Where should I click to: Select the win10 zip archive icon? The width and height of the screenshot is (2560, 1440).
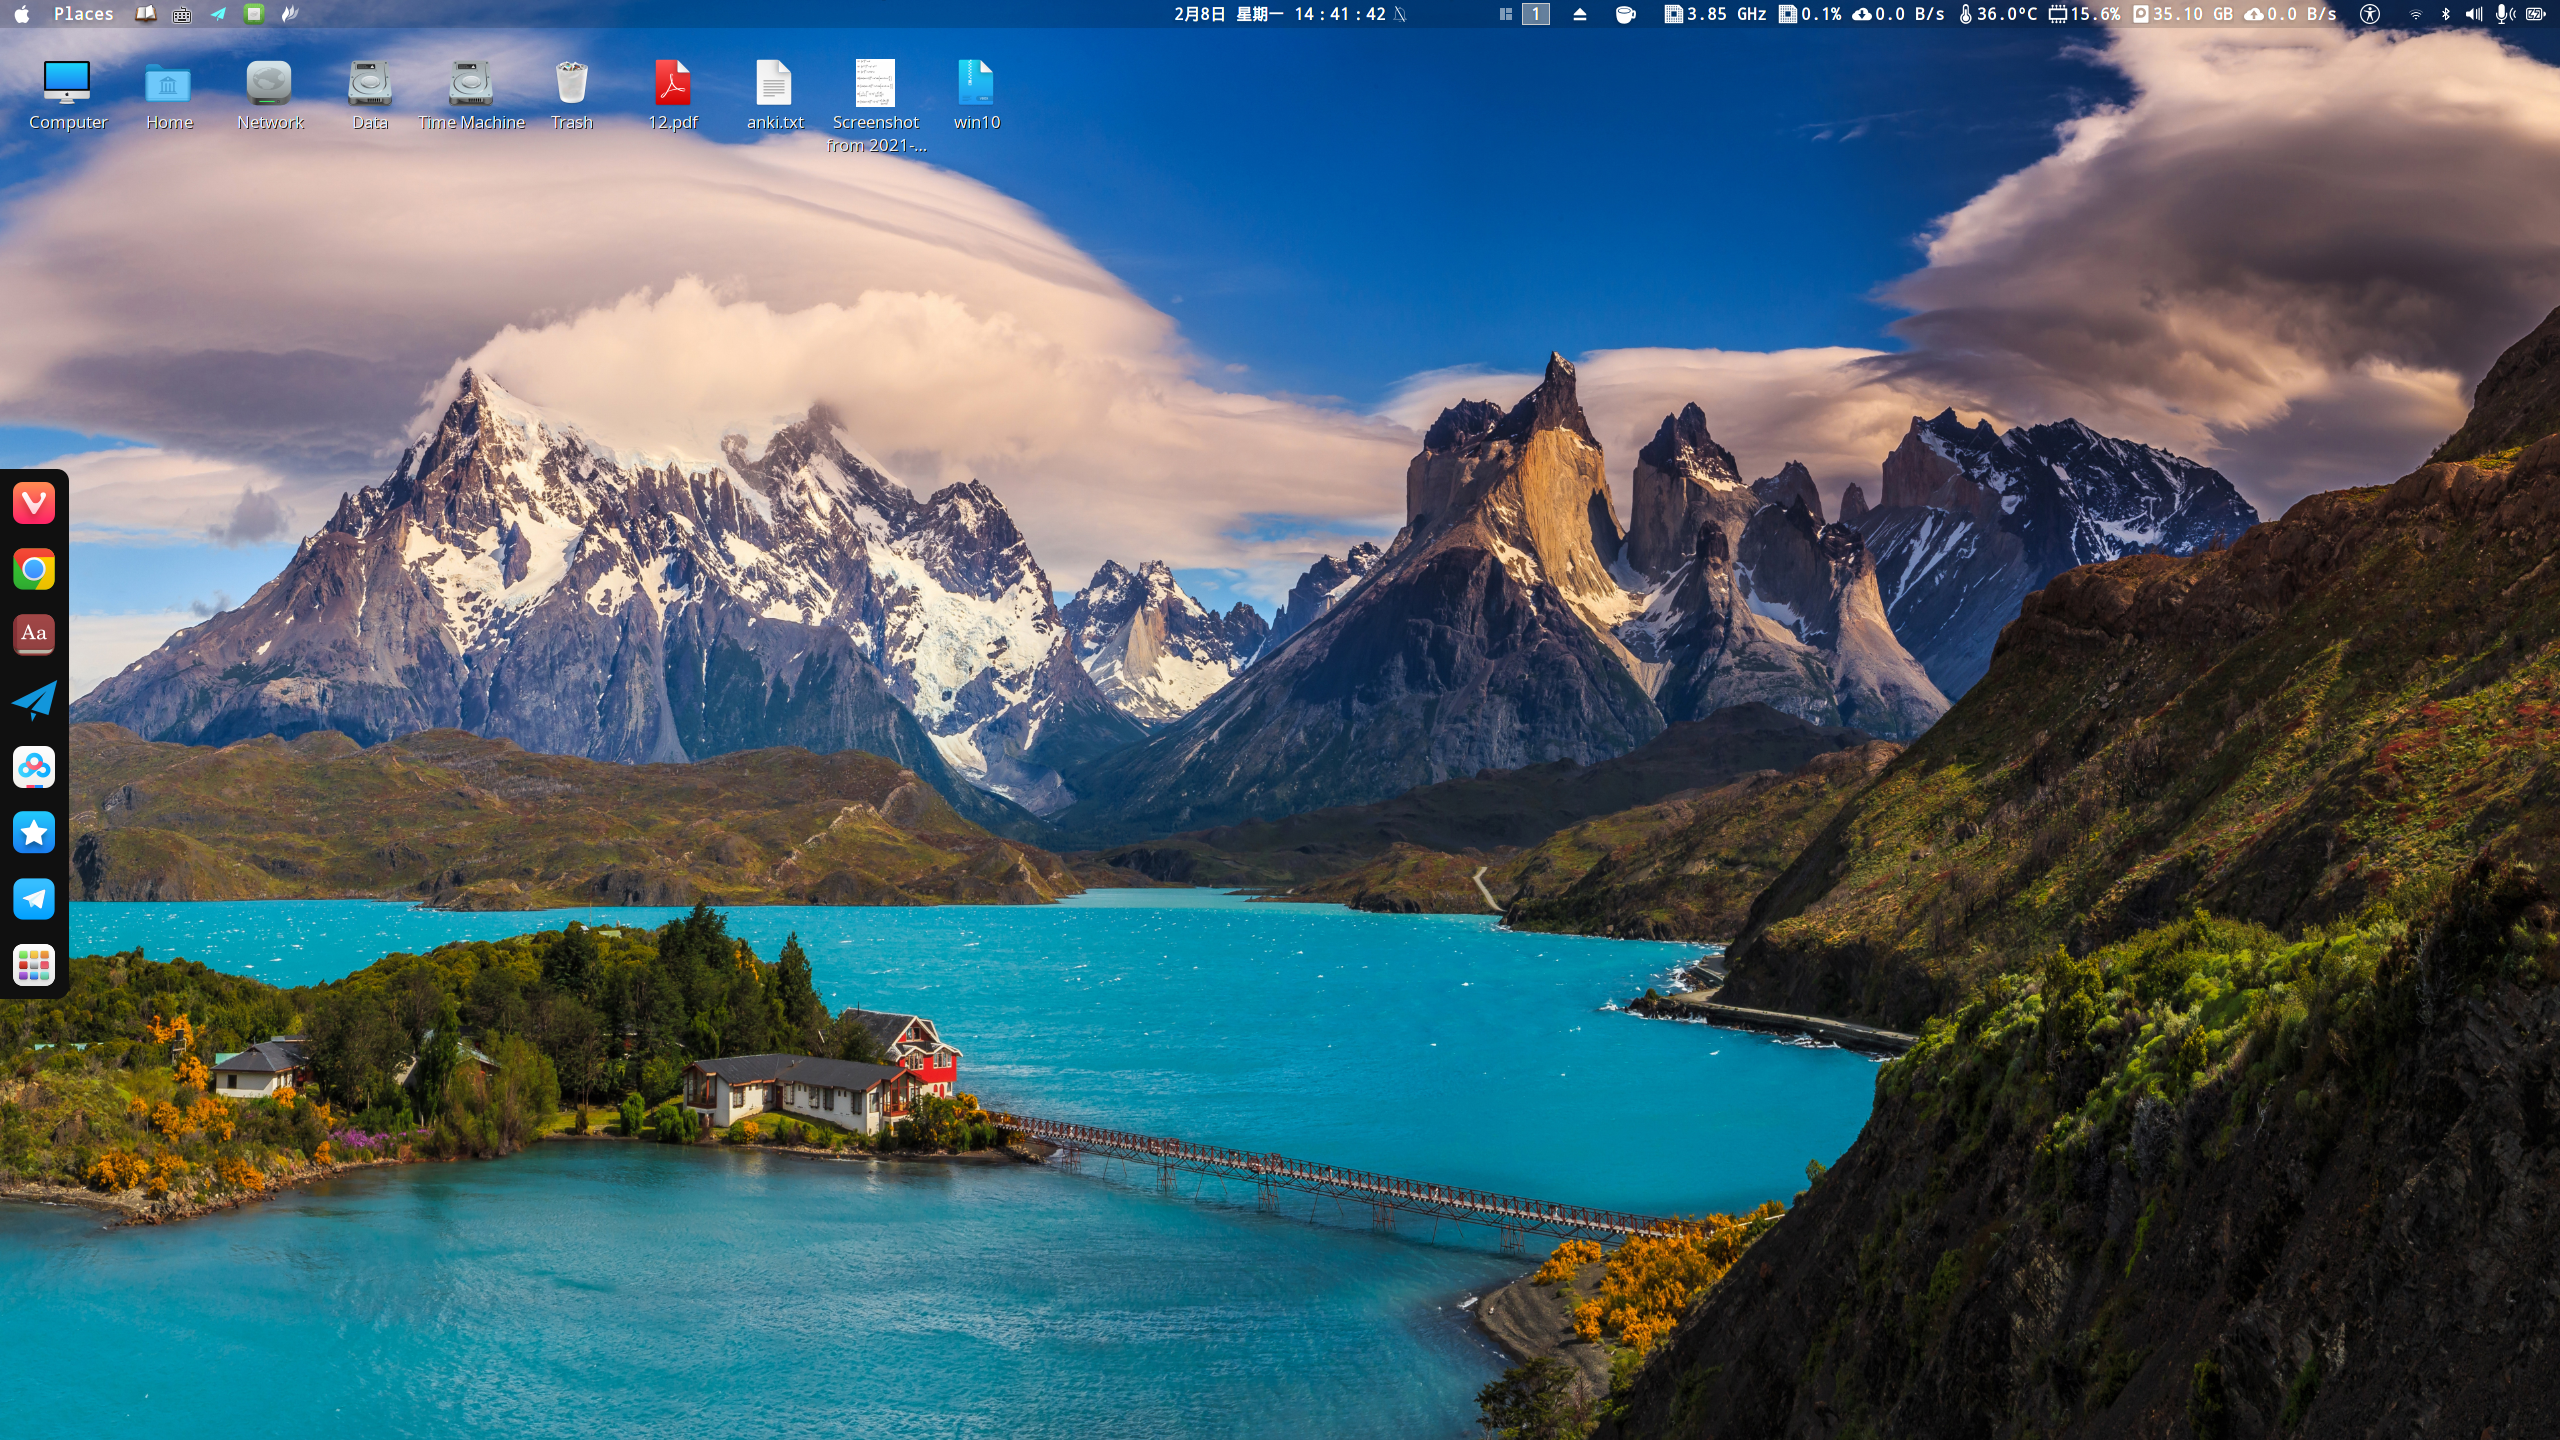pos(976,95)
